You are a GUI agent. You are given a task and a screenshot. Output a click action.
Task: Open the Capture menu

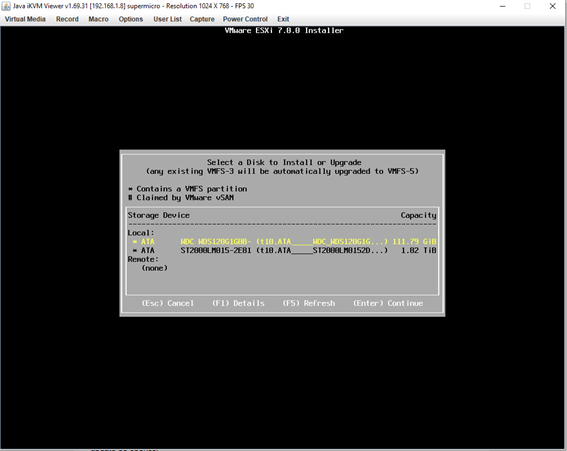coord(202,19)
